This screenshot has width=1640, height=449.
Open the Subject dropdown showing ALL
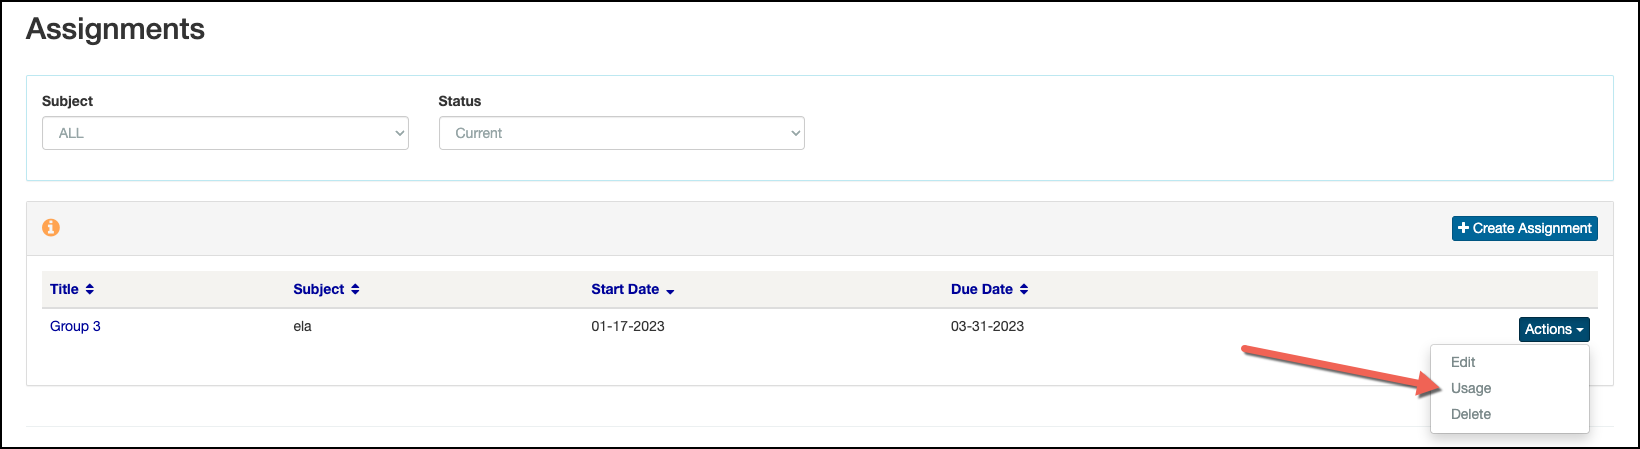point(225,133)
